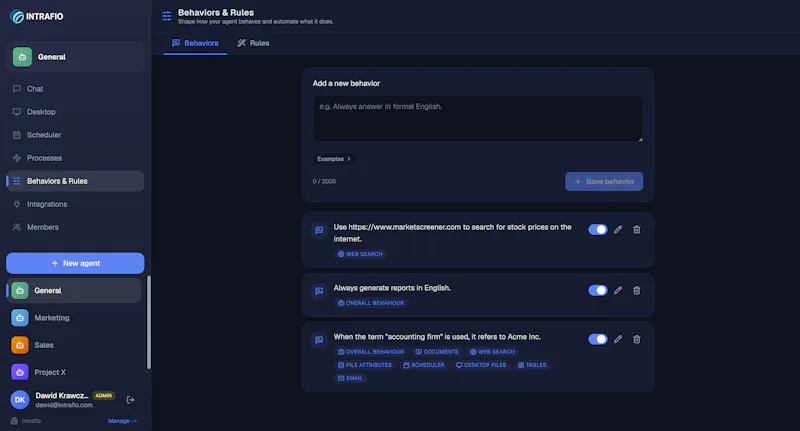
Task: Click the Chat bubble icon in sidebar
Action: [x=17, y=89]
